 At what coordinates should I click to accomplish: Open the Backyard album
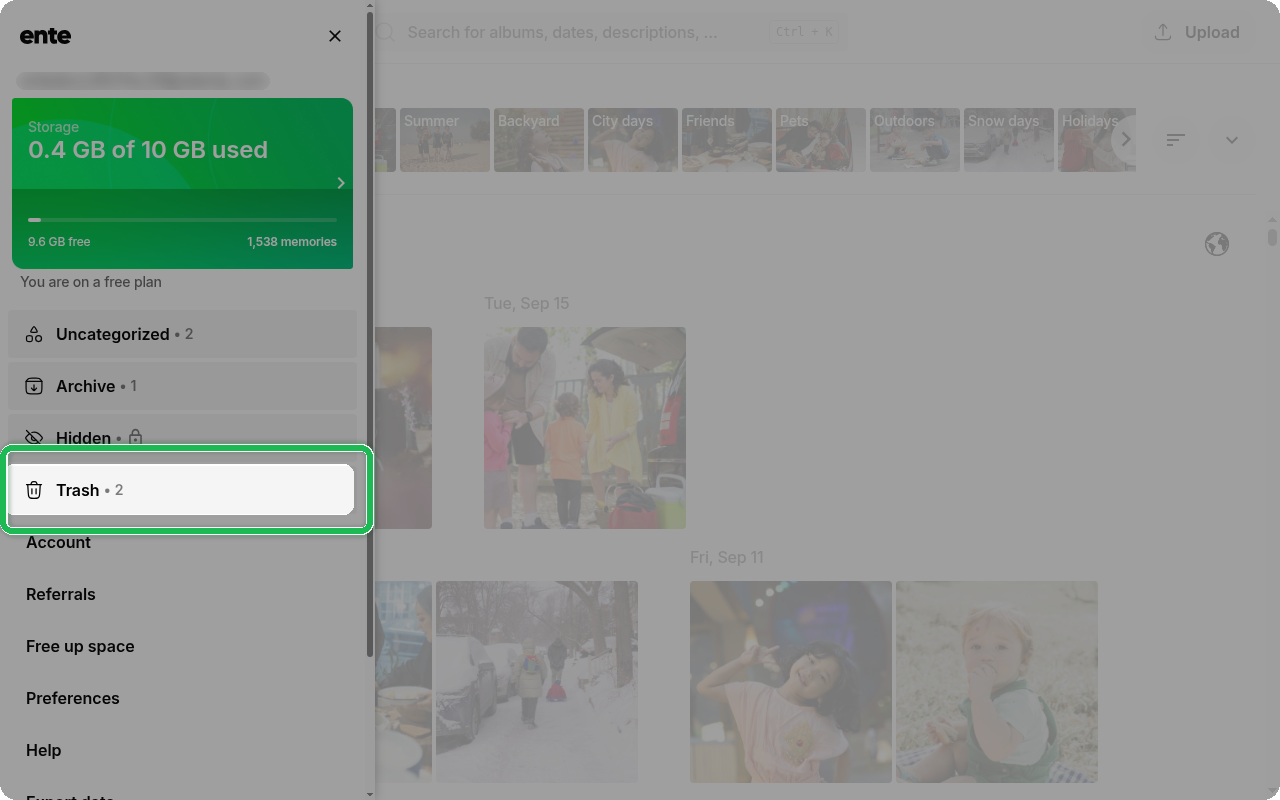click(x=539, y=140)
